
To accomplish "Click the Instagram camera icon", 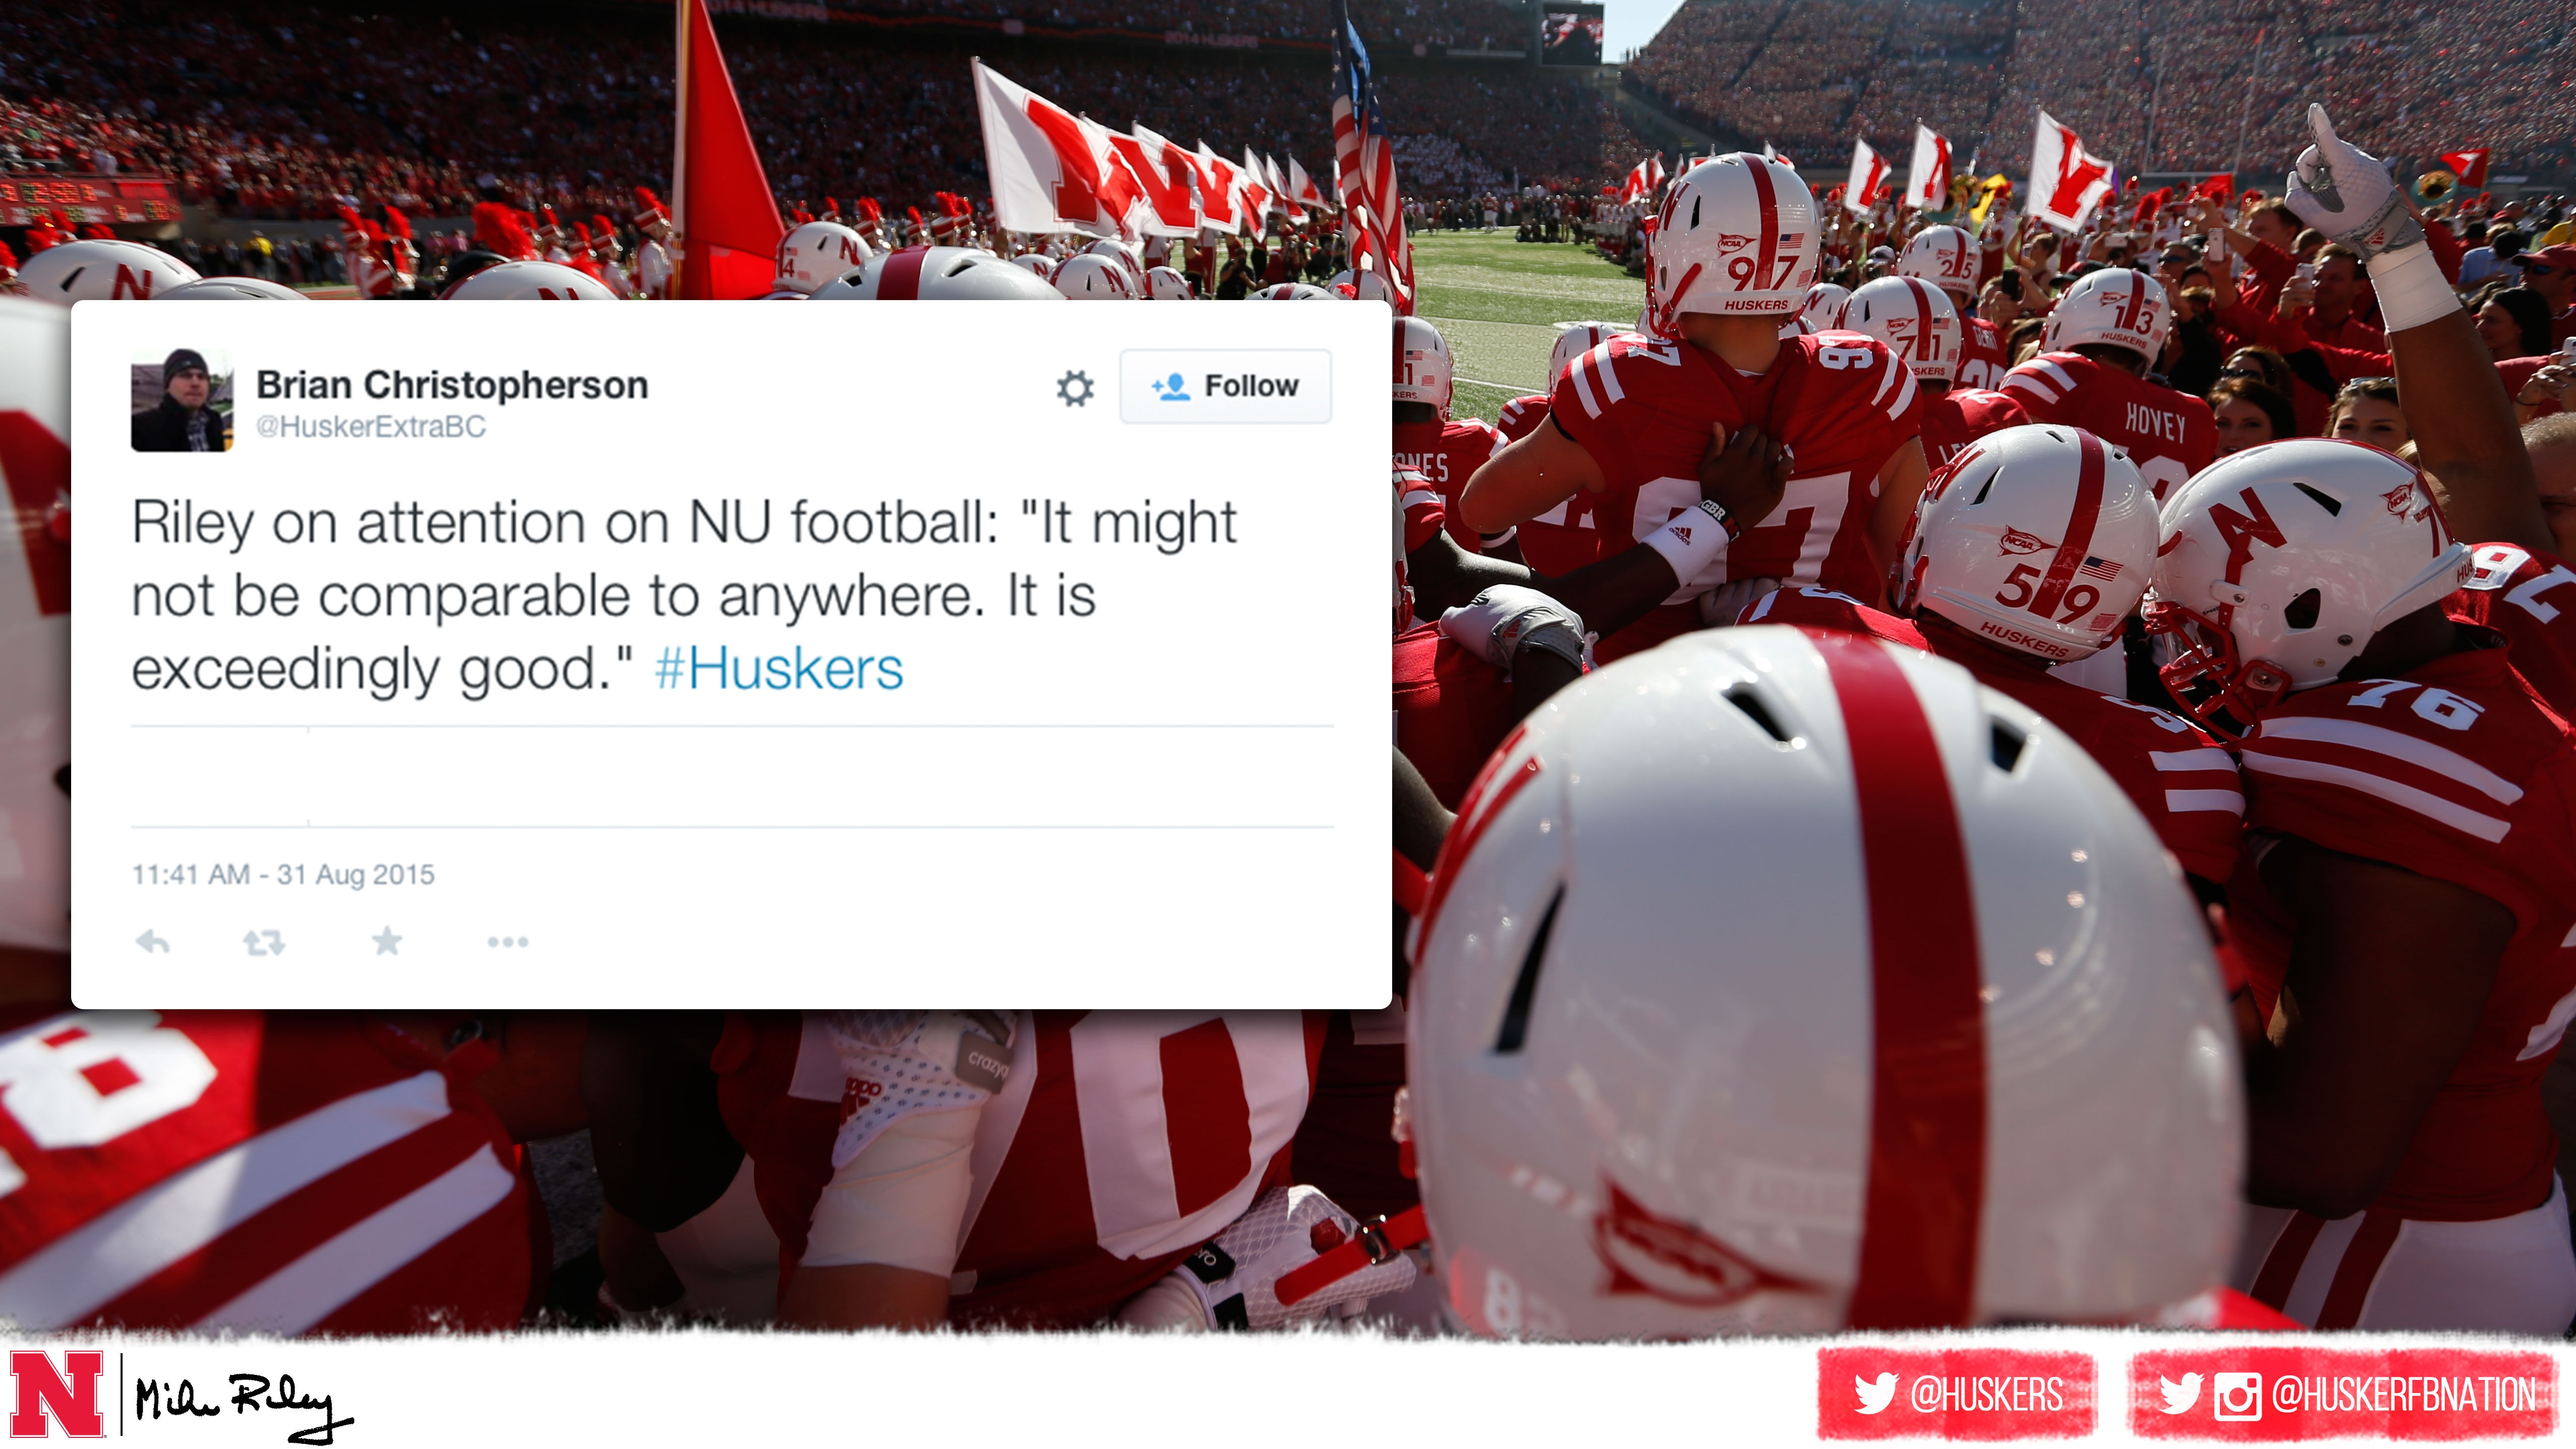I will tap(2237, 1395).
